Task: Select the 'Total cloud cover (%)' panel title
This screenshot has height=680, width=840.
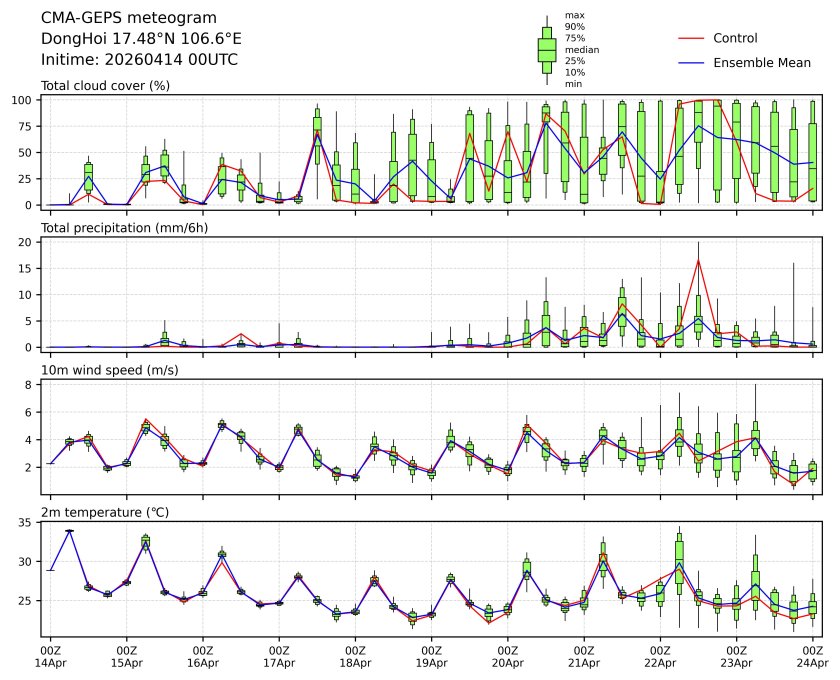Action: coord(105,86)
